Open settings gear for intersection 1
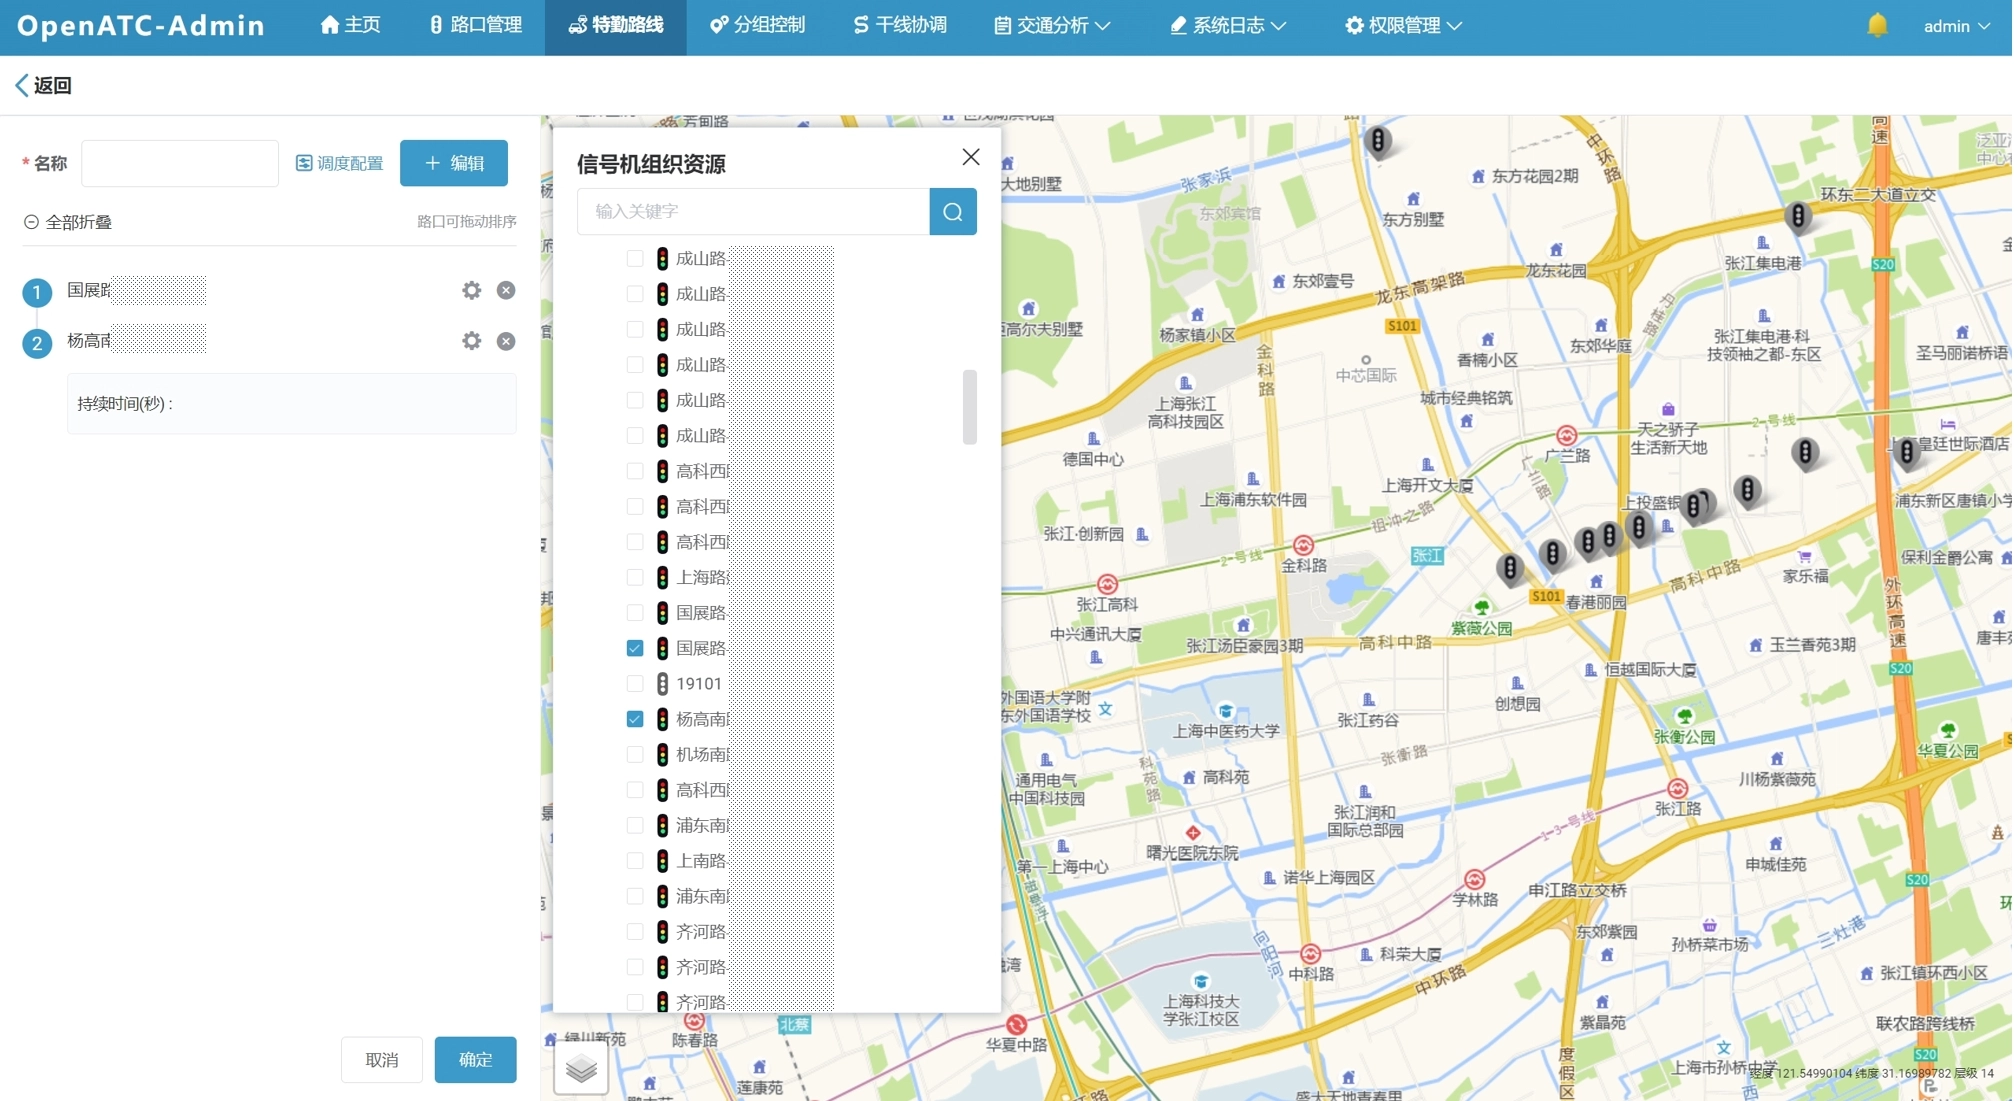The image size is (2014, 1101). 471,290
